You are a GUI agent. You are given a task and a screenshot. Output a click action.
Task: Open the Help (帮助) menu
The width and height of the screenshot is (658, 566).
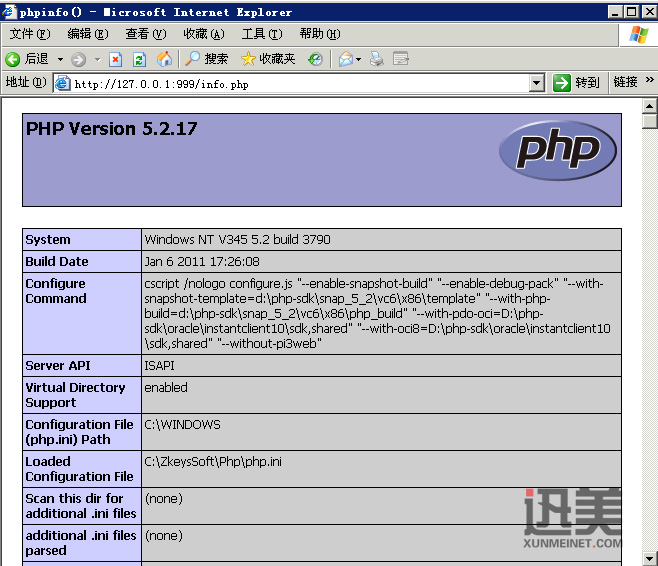tap(320, 34)
